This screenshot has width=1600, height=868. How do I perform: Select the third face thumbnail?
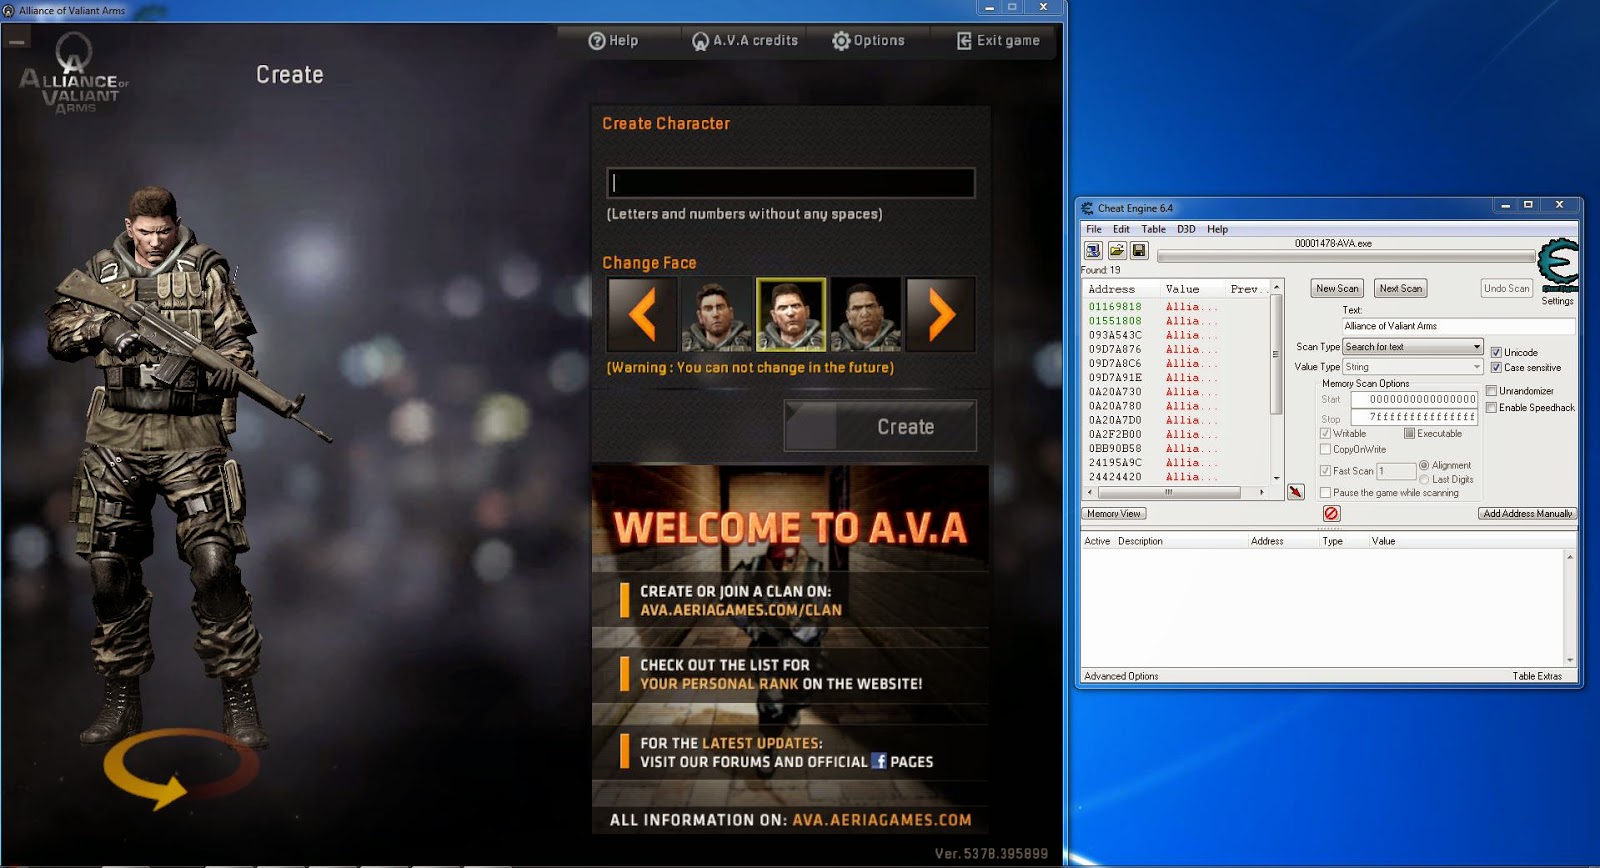[x=866, y=314]
